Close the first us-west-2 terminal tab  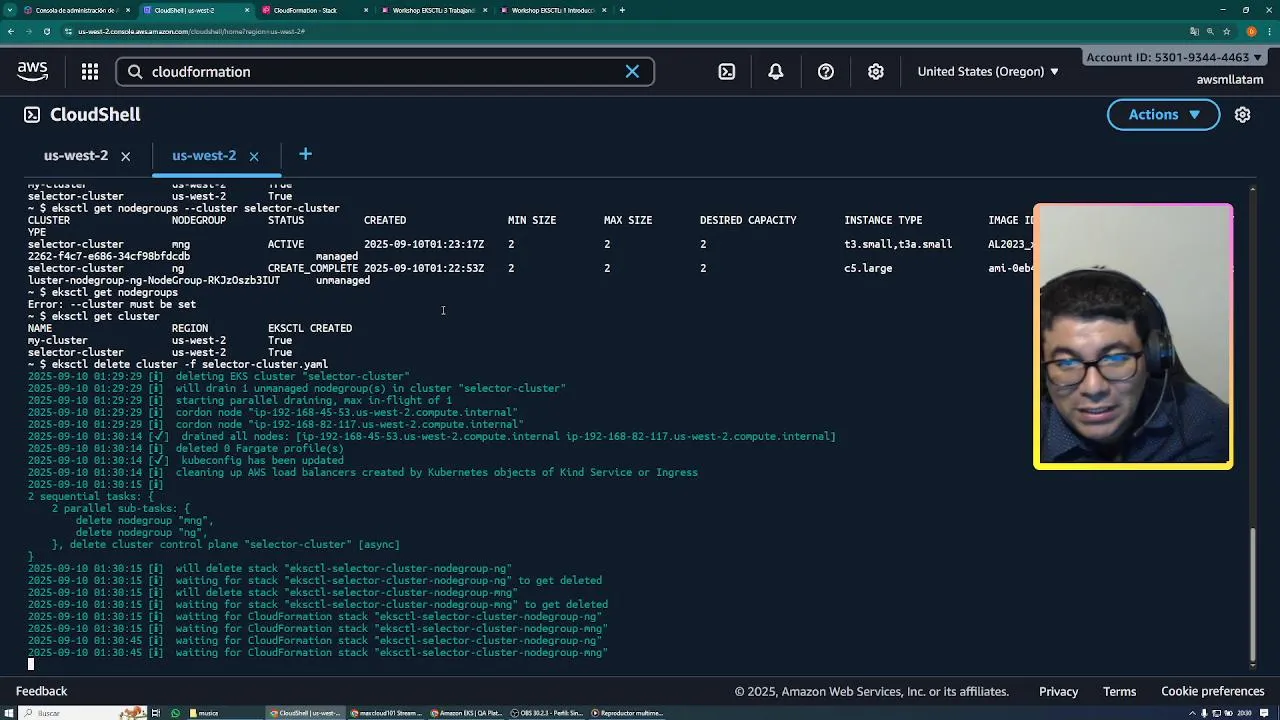(125, 156)
